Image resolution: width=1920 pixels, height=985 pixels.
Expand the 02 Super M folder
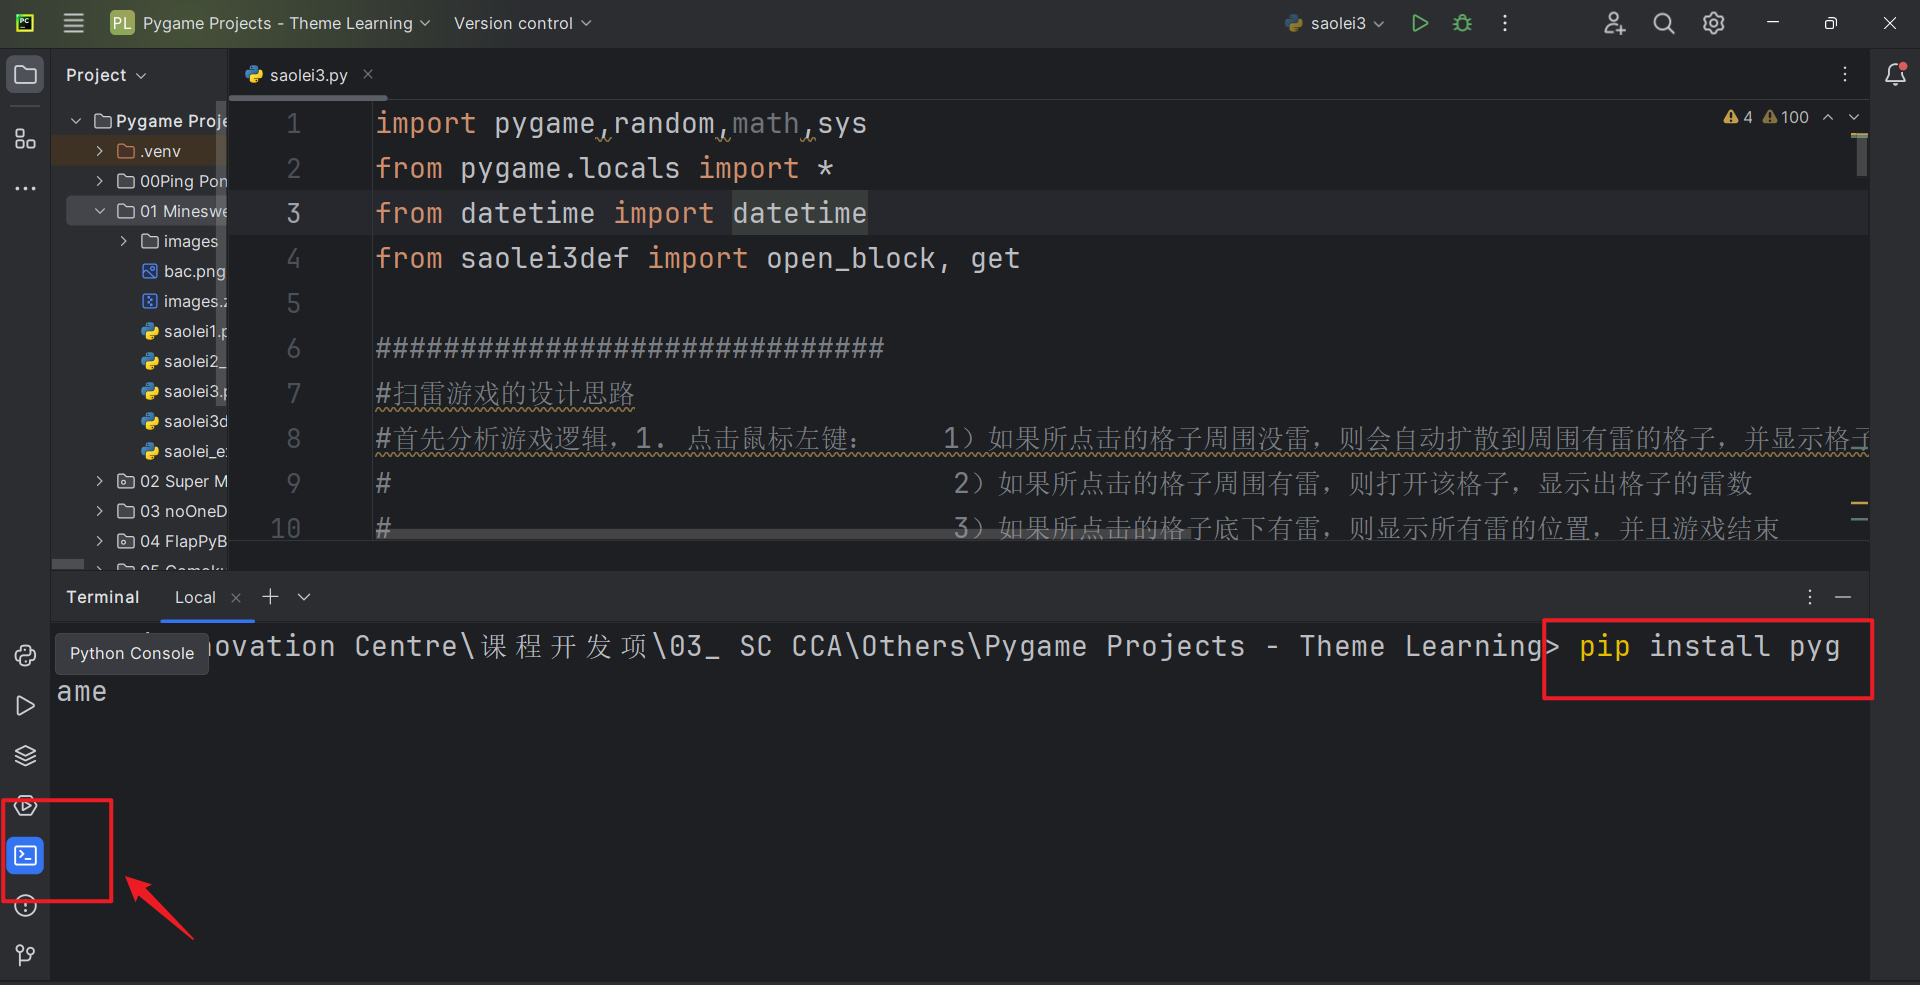pos(100,481)
